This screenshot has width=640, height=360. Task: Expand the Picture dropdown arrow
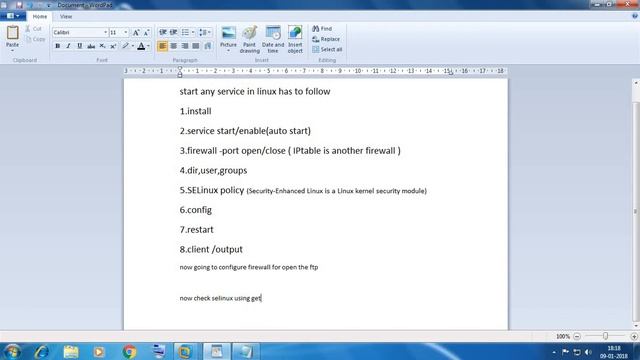coord(228,51)
